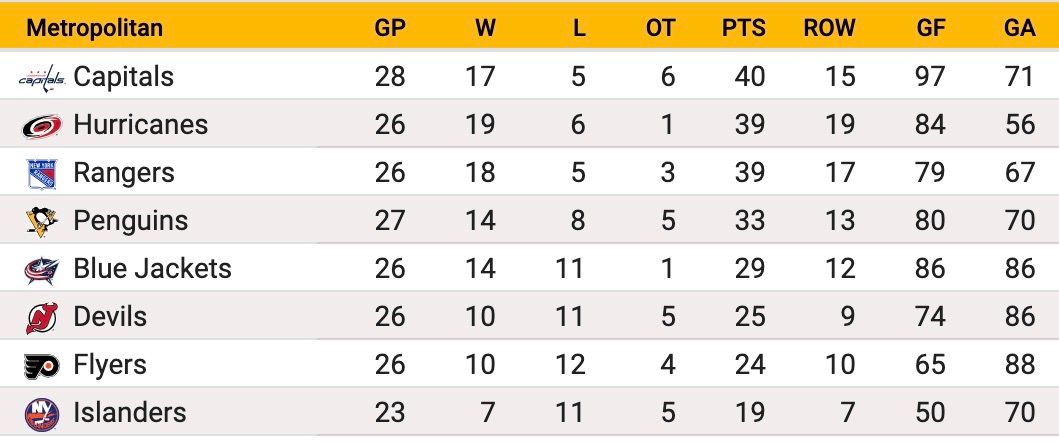
Task: Click the Islanders team logo
Action: [x=42, y=415]
